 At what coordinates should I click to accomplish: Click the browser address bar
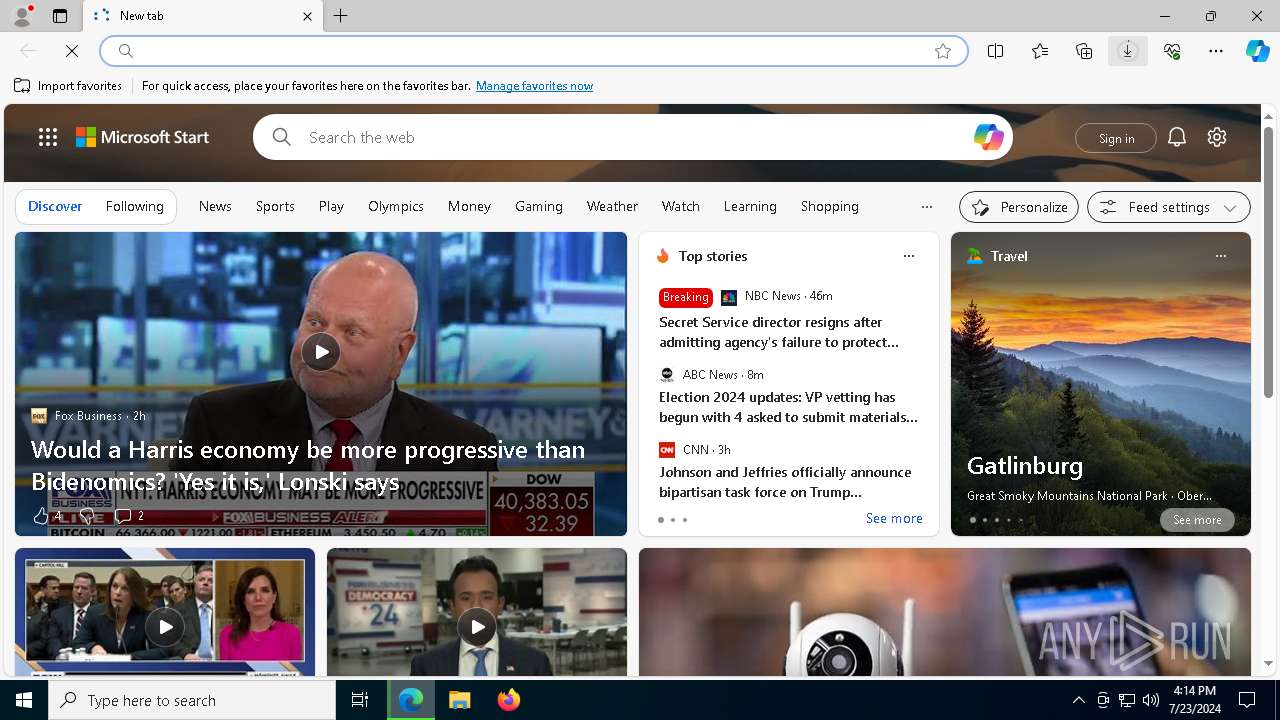534,51
